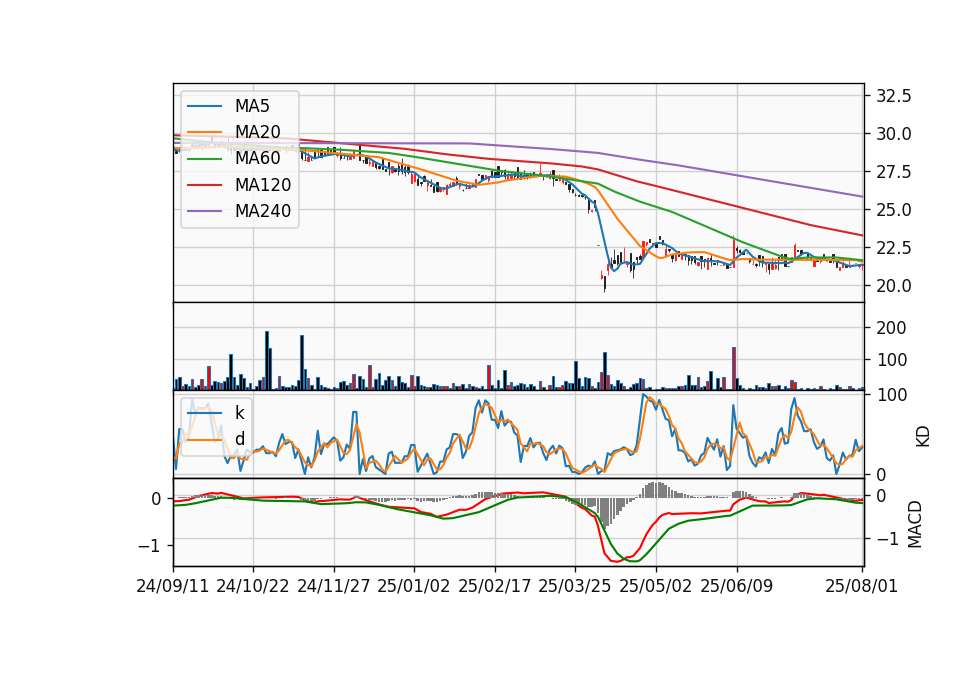Click the 25/08/01 date axis label
Image resolution: width=960 pixels, height=690 pixels.
coord(861,586)
